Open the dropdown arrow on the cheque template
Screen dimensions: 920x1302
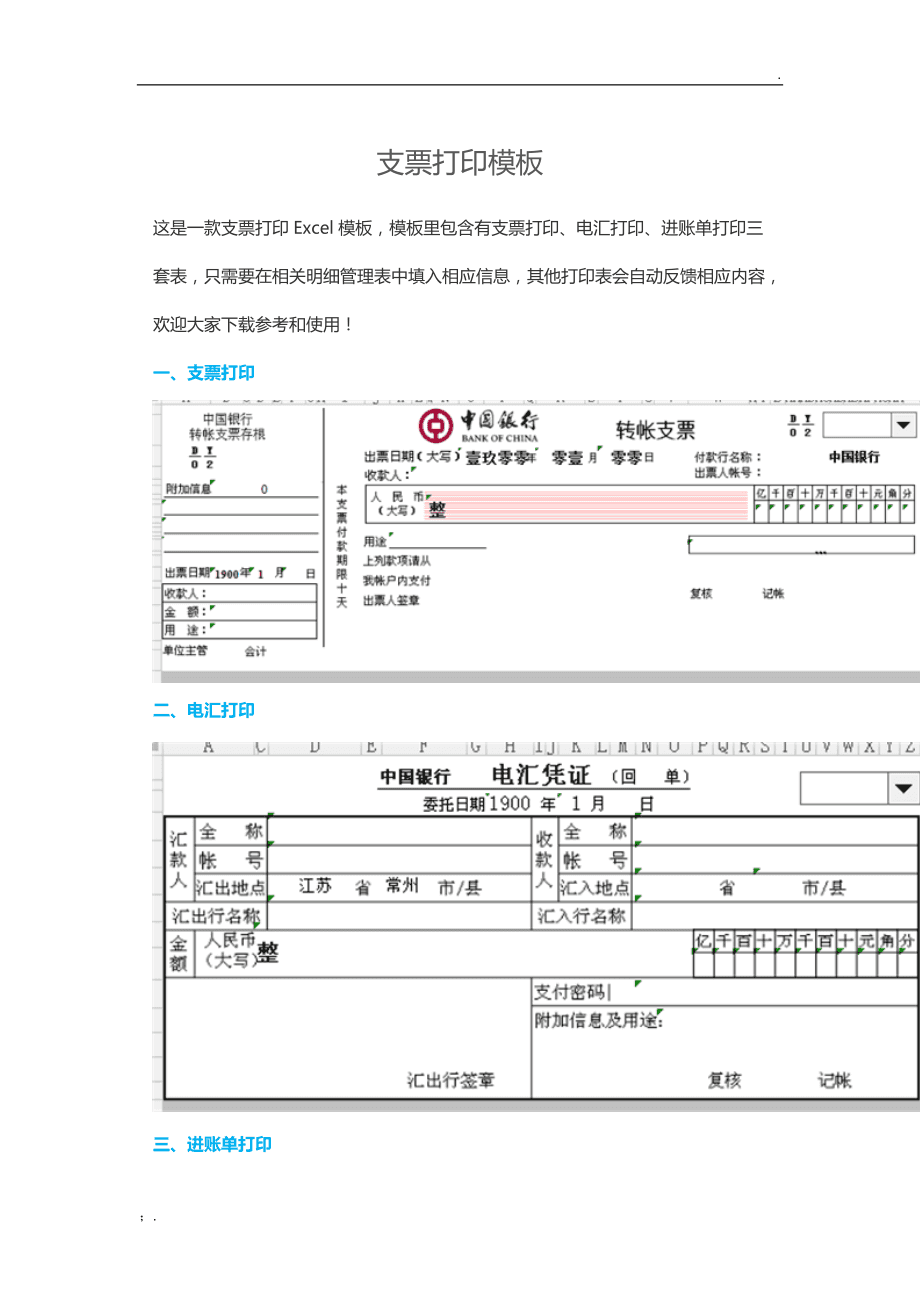click(x=903, y=426)
